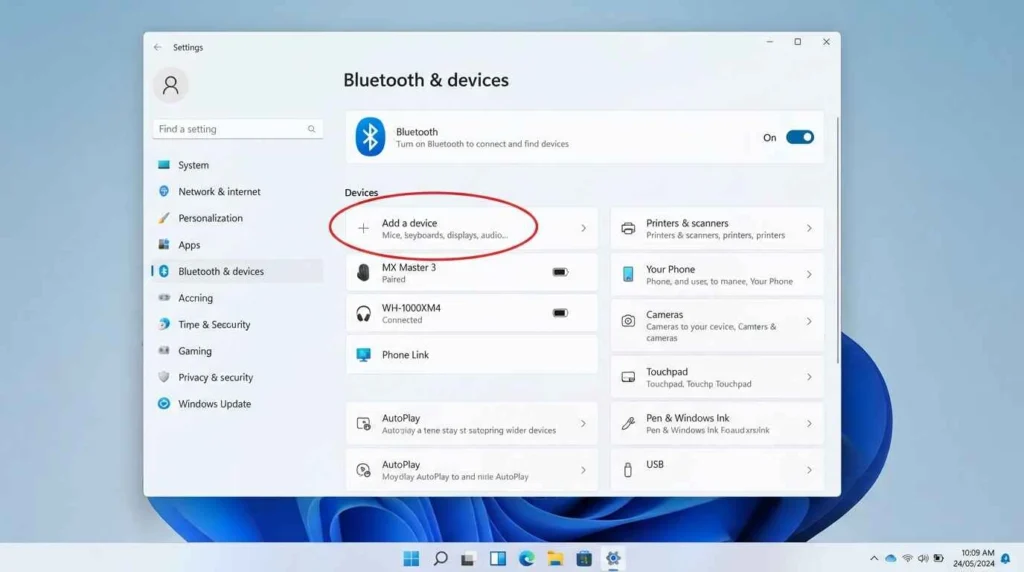Open Touchpad settings
This screenshot has height=572, width=1024.
[717, 377]
